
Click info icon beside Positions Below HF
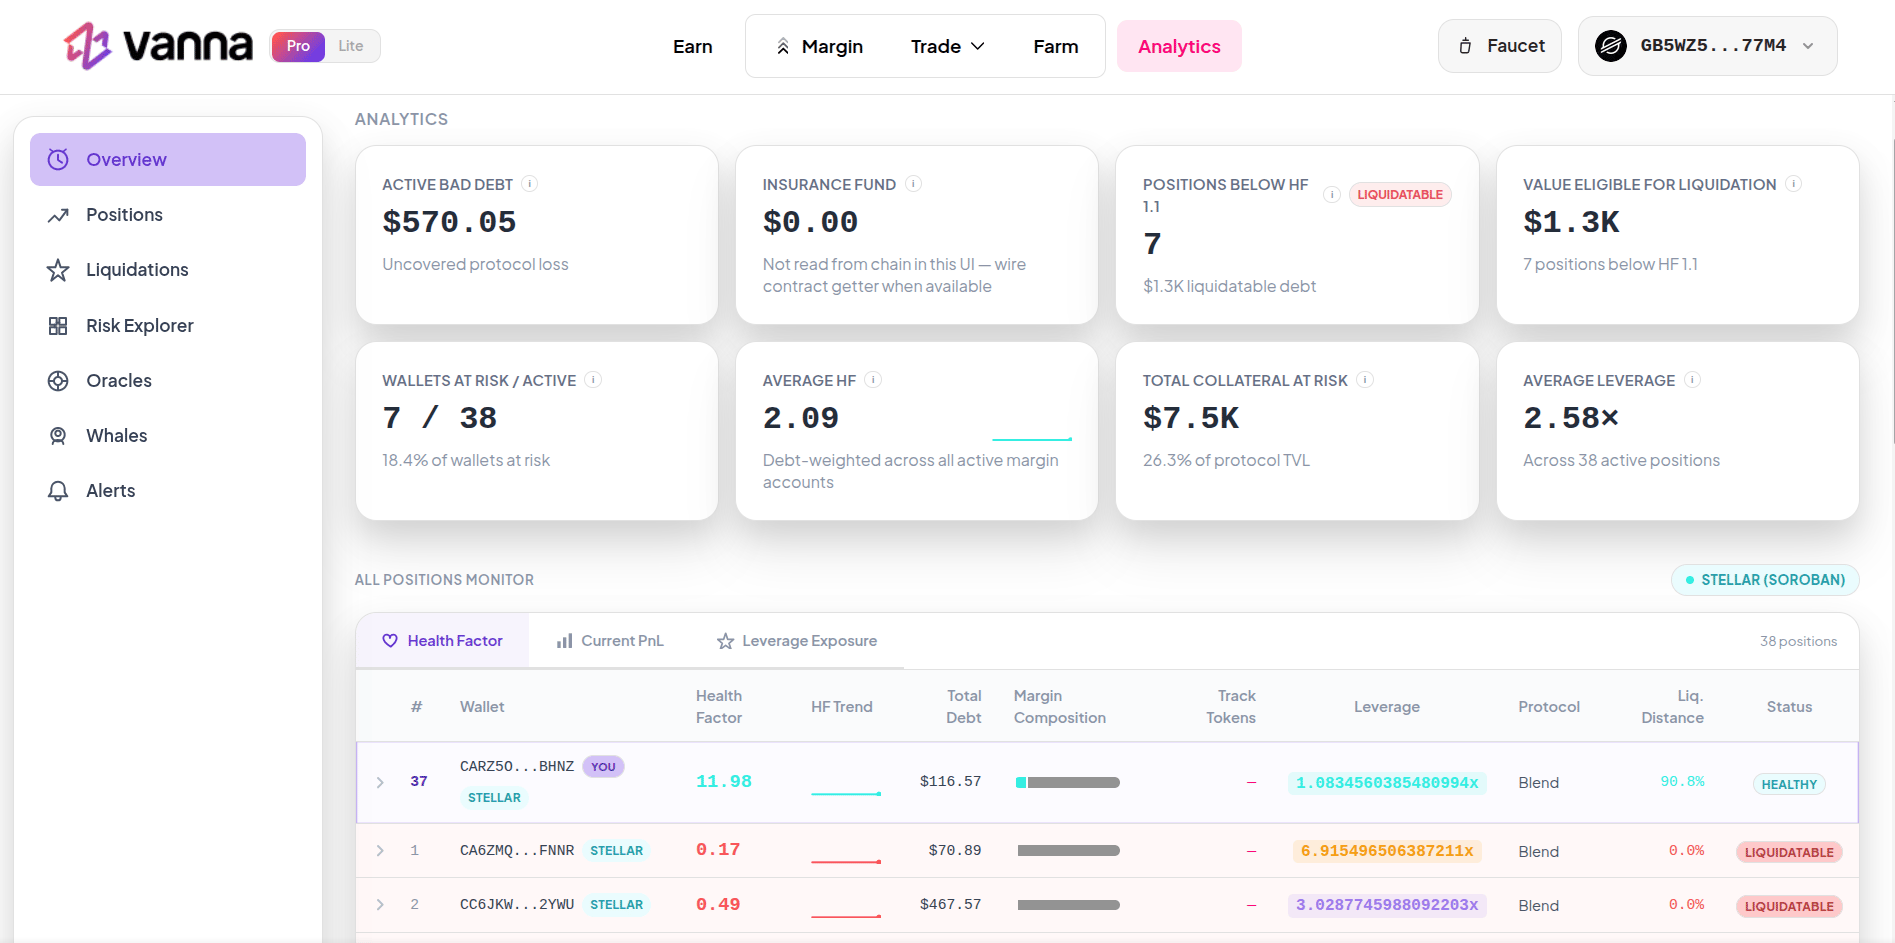point(1332,194)
